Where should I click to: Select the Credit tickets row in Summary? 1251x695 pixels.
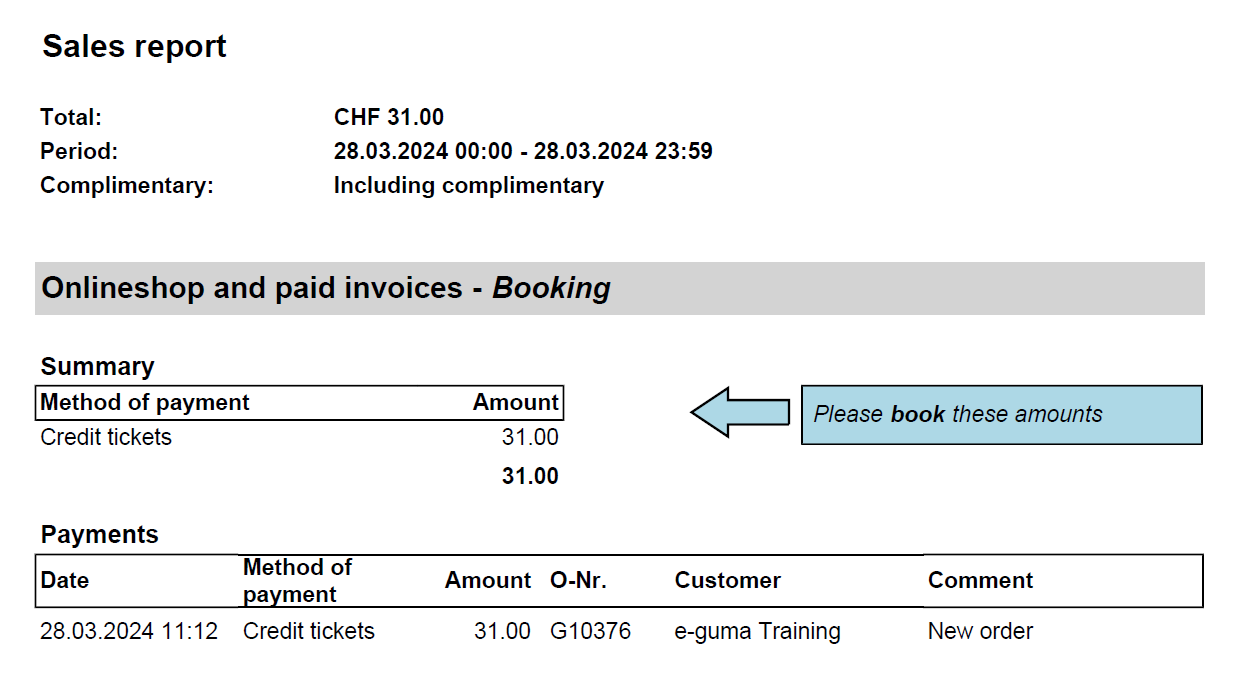tap(300, 437)
